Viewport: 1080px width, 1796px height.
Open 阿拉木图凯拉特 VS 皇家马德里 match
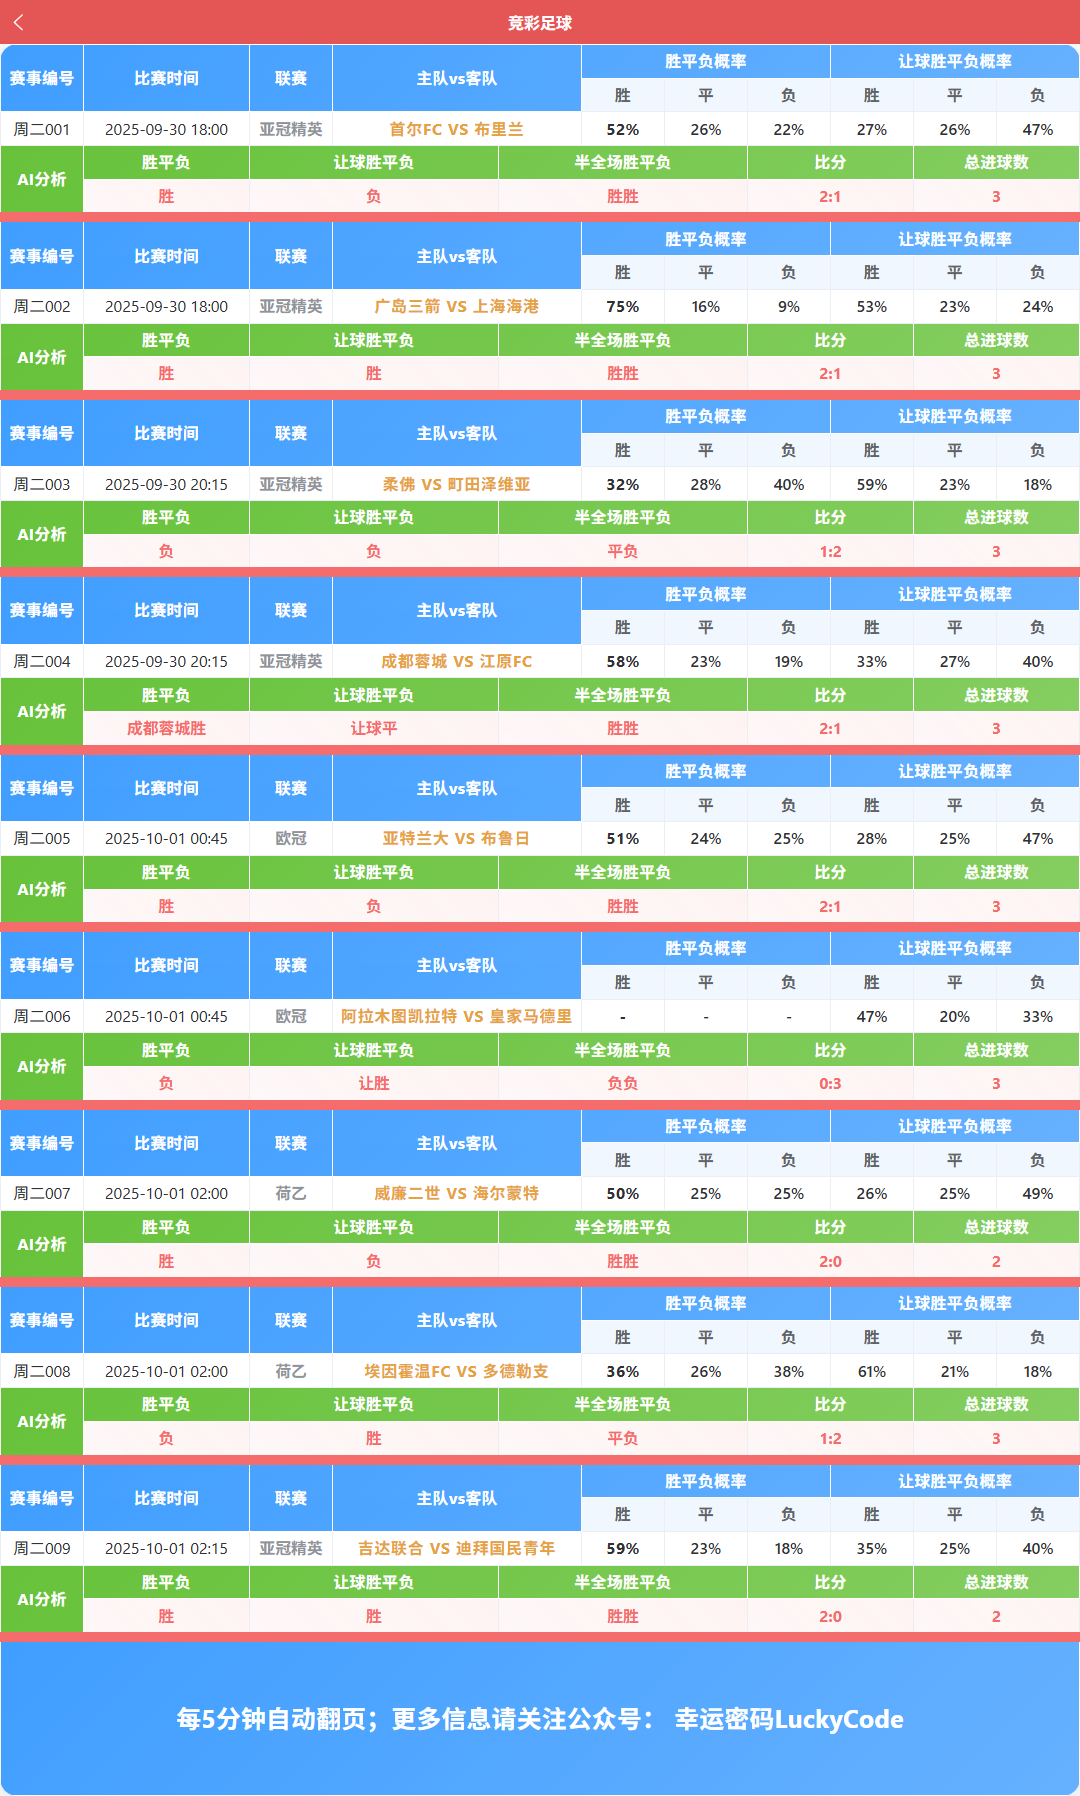coord(456,1016)
